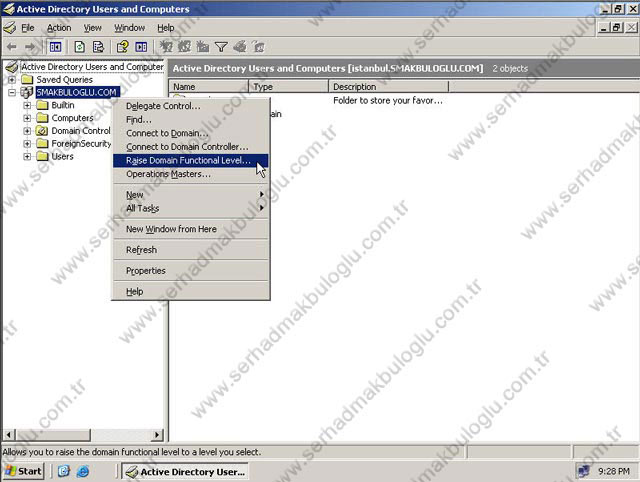640x482 pixels.
Task: Click the Show/Hide Action Pane toolbar icon
Action: tap(141, 47)
